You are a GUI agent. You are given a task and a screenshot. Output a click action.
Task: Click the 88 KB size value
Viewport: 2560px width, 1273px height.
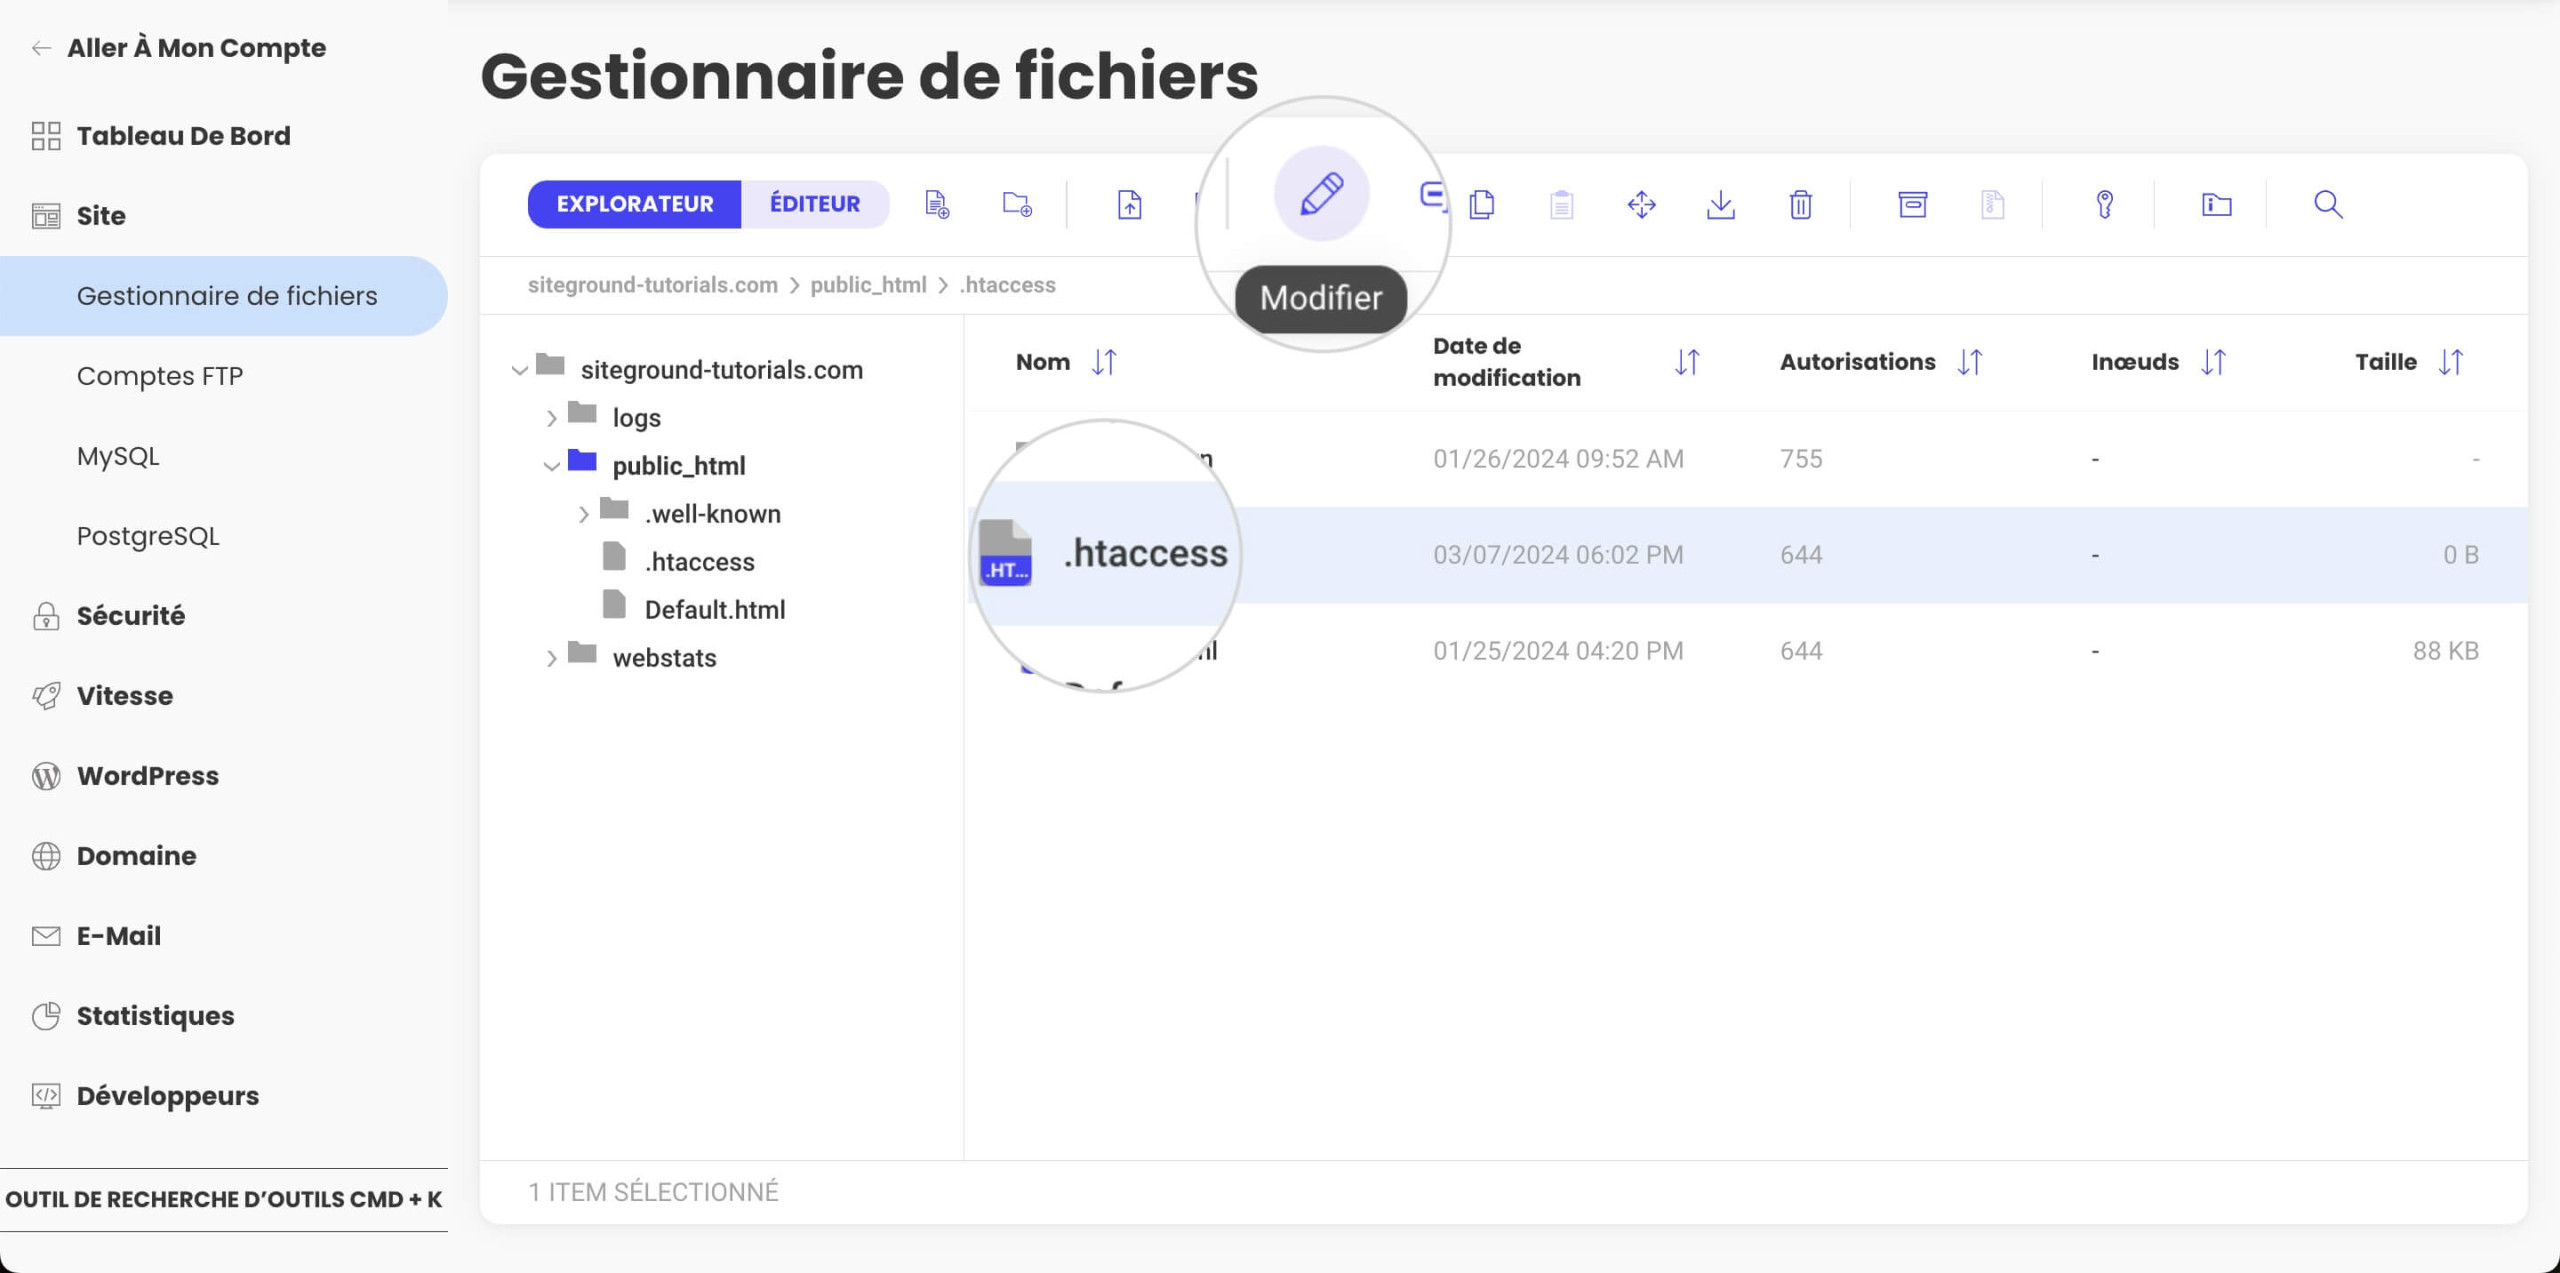2446,651
